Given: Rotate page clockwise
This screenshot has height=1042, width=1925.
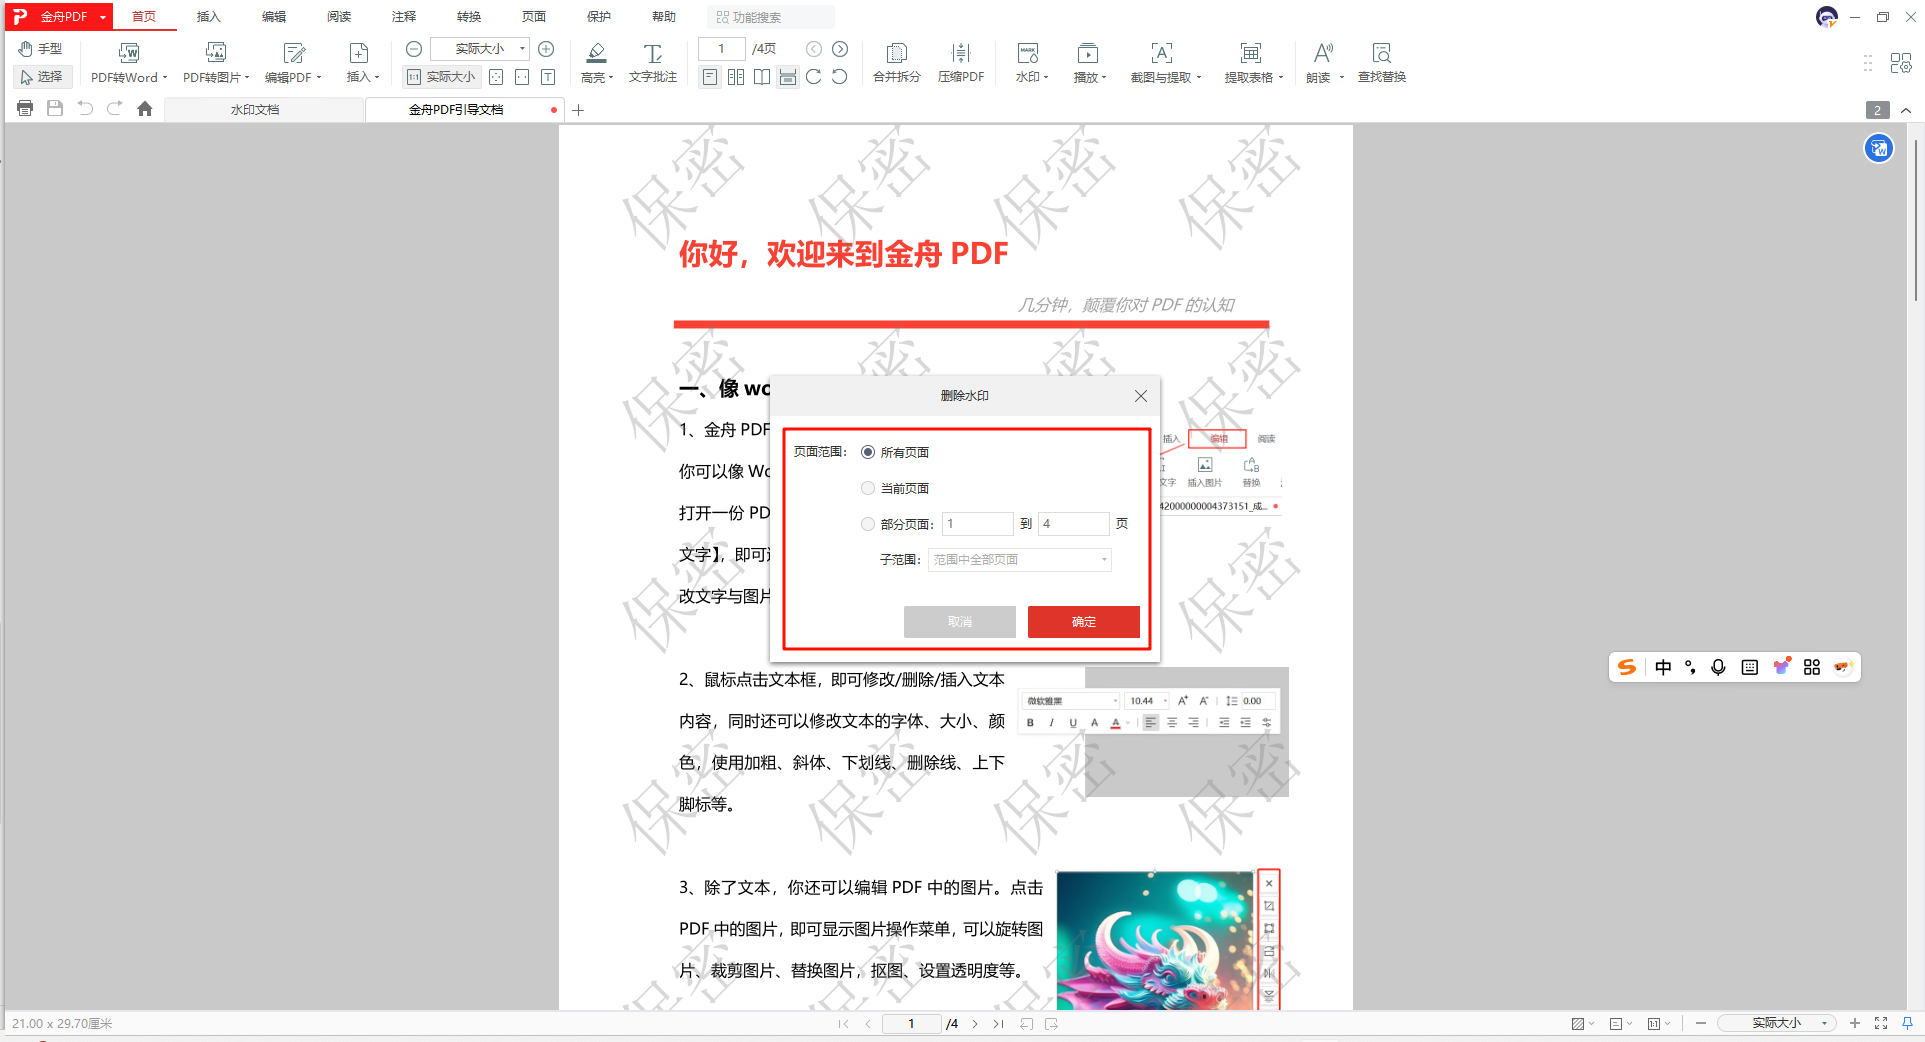Looking at the screenshot, I should click(814, 77).
